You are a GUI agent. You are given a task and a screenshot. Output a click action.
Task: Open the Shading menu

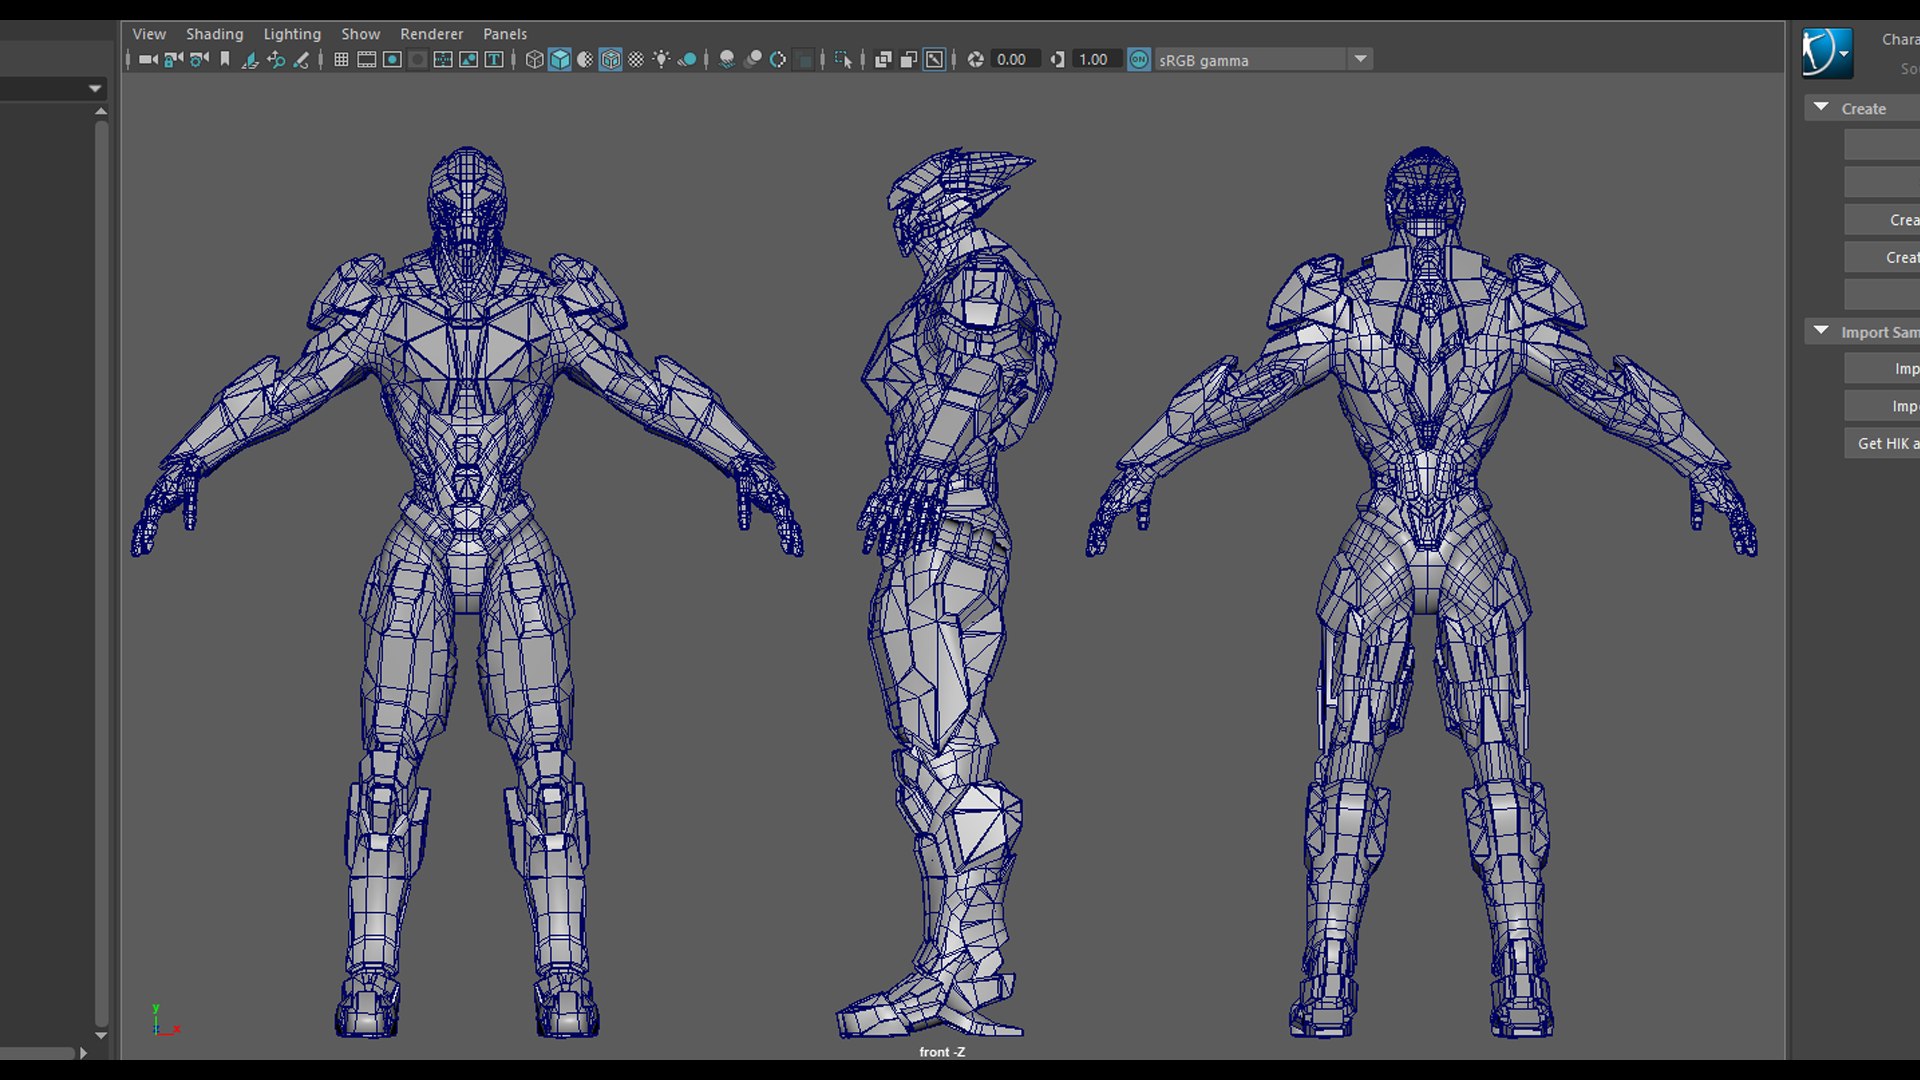214,34
